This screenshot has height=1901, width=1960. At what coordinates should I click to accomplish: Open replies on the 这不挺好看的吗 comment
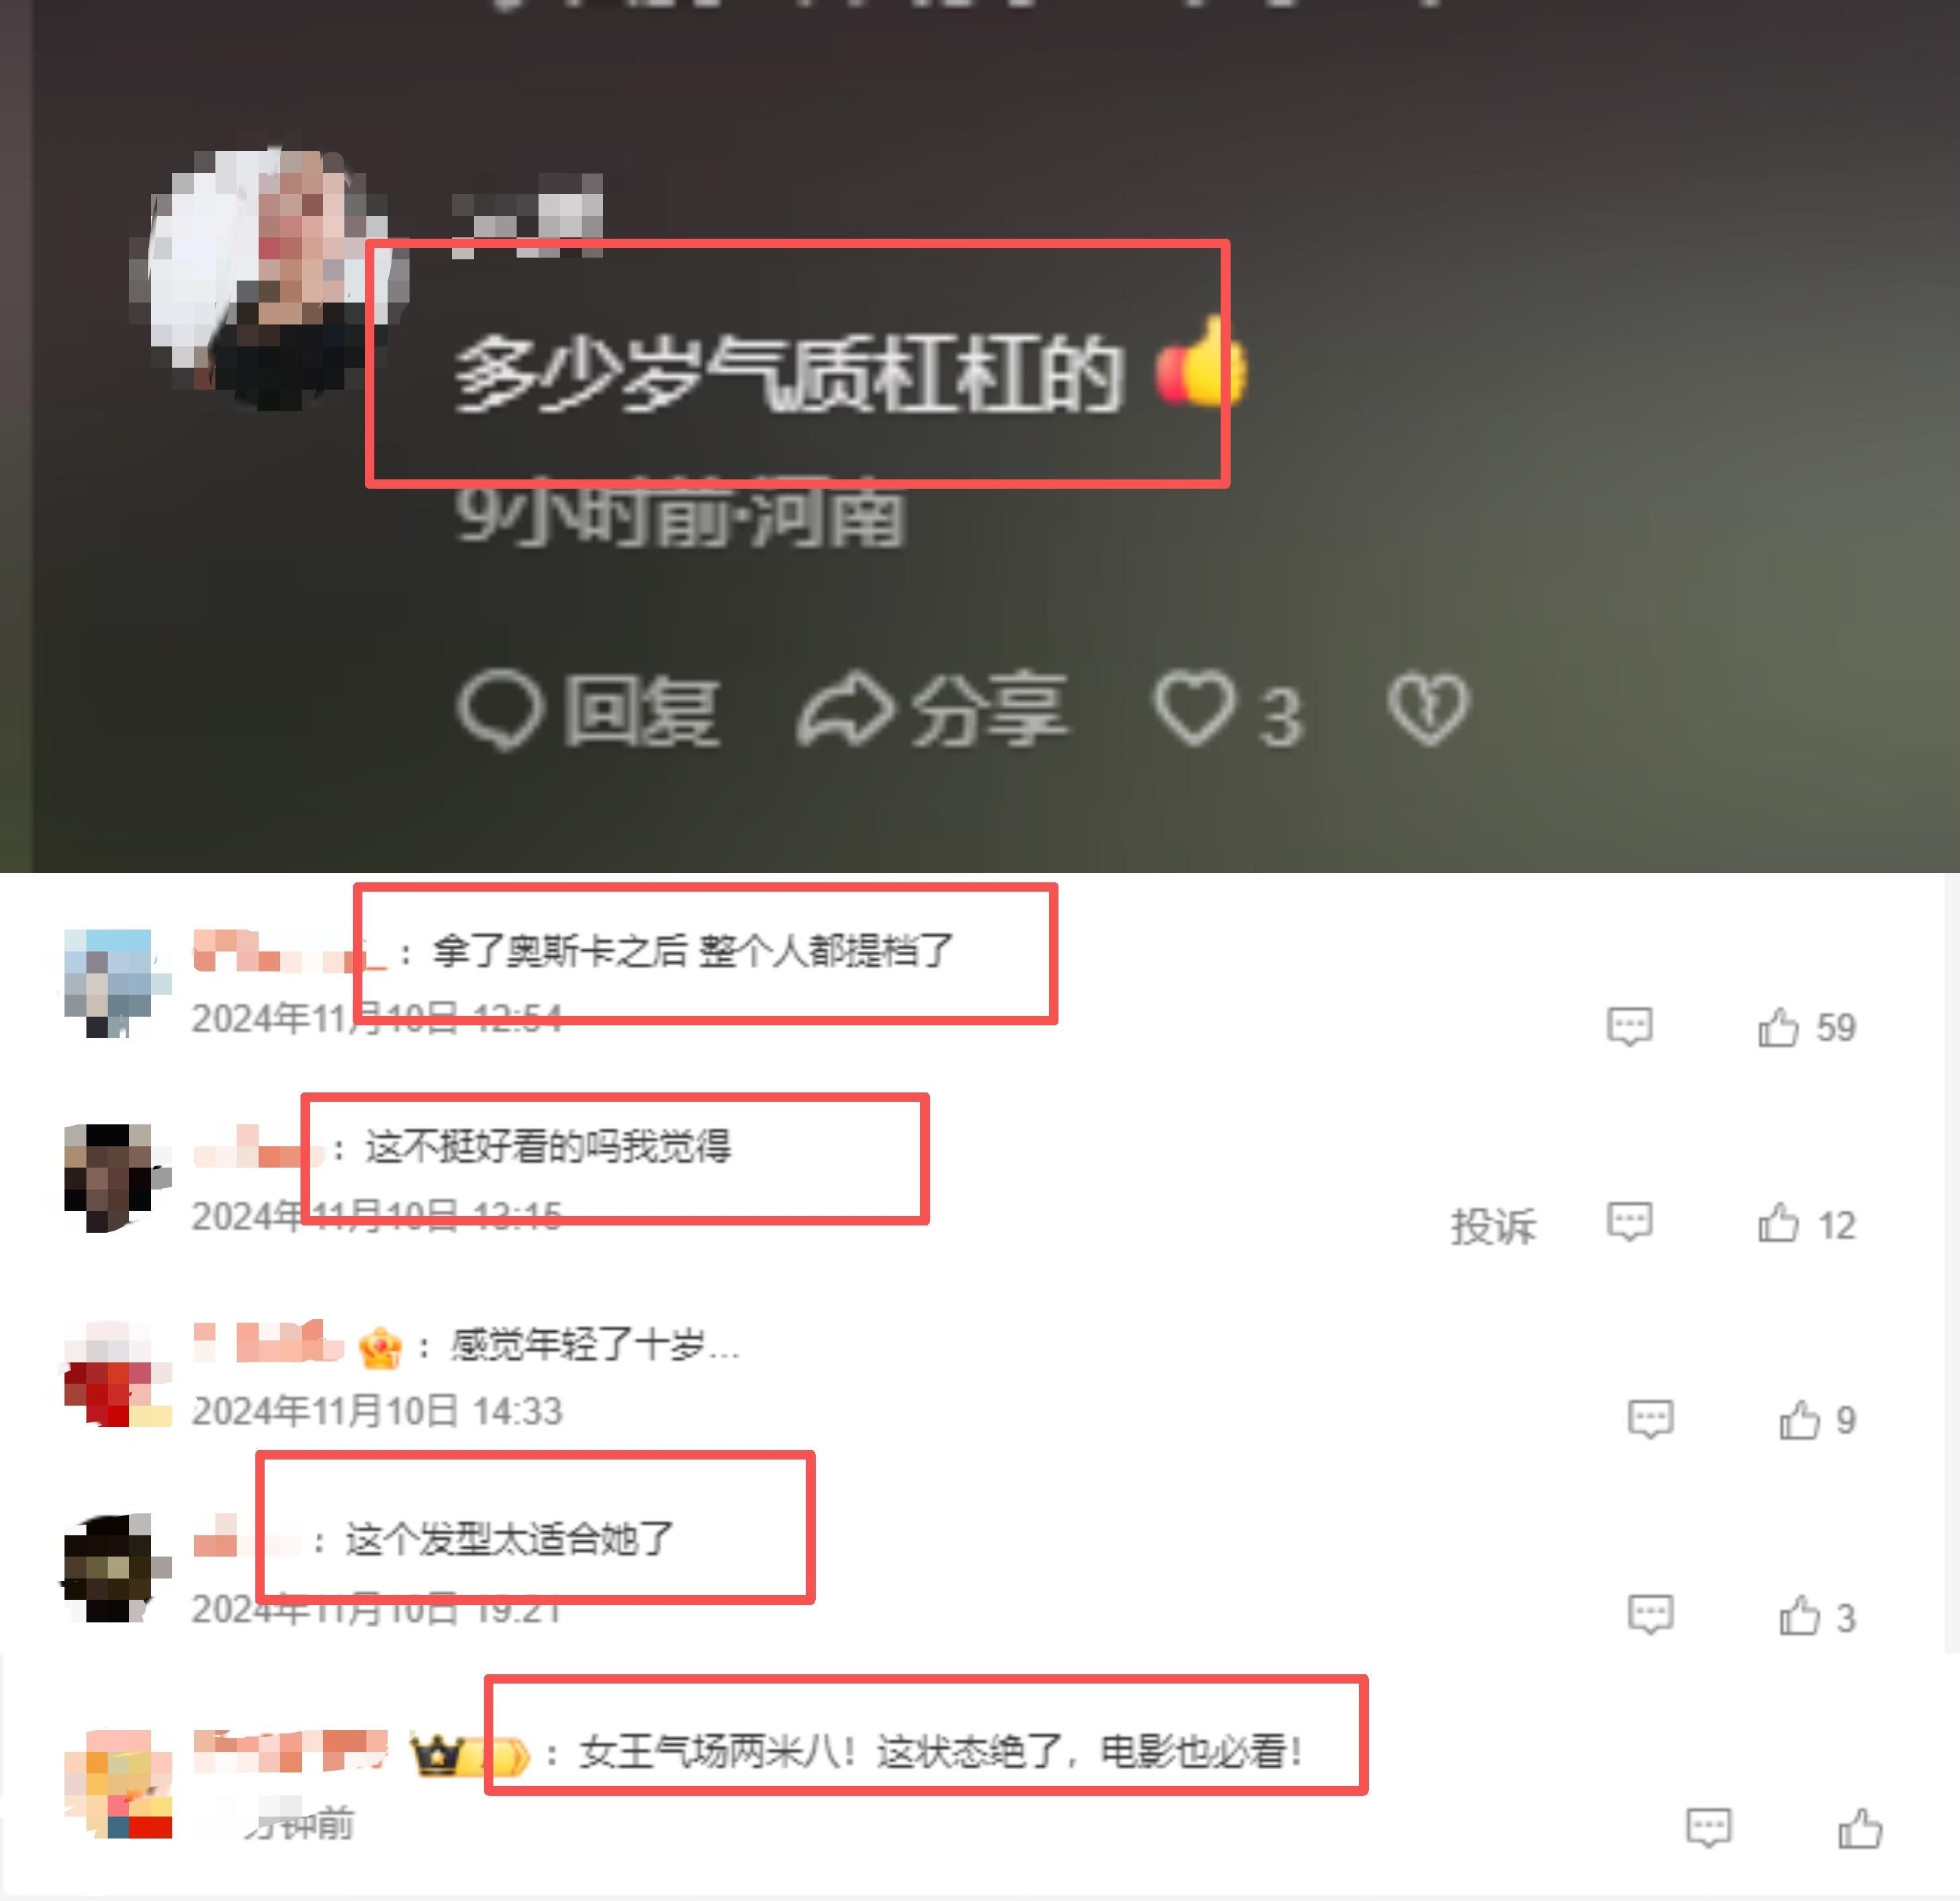click(1629, 1222)
